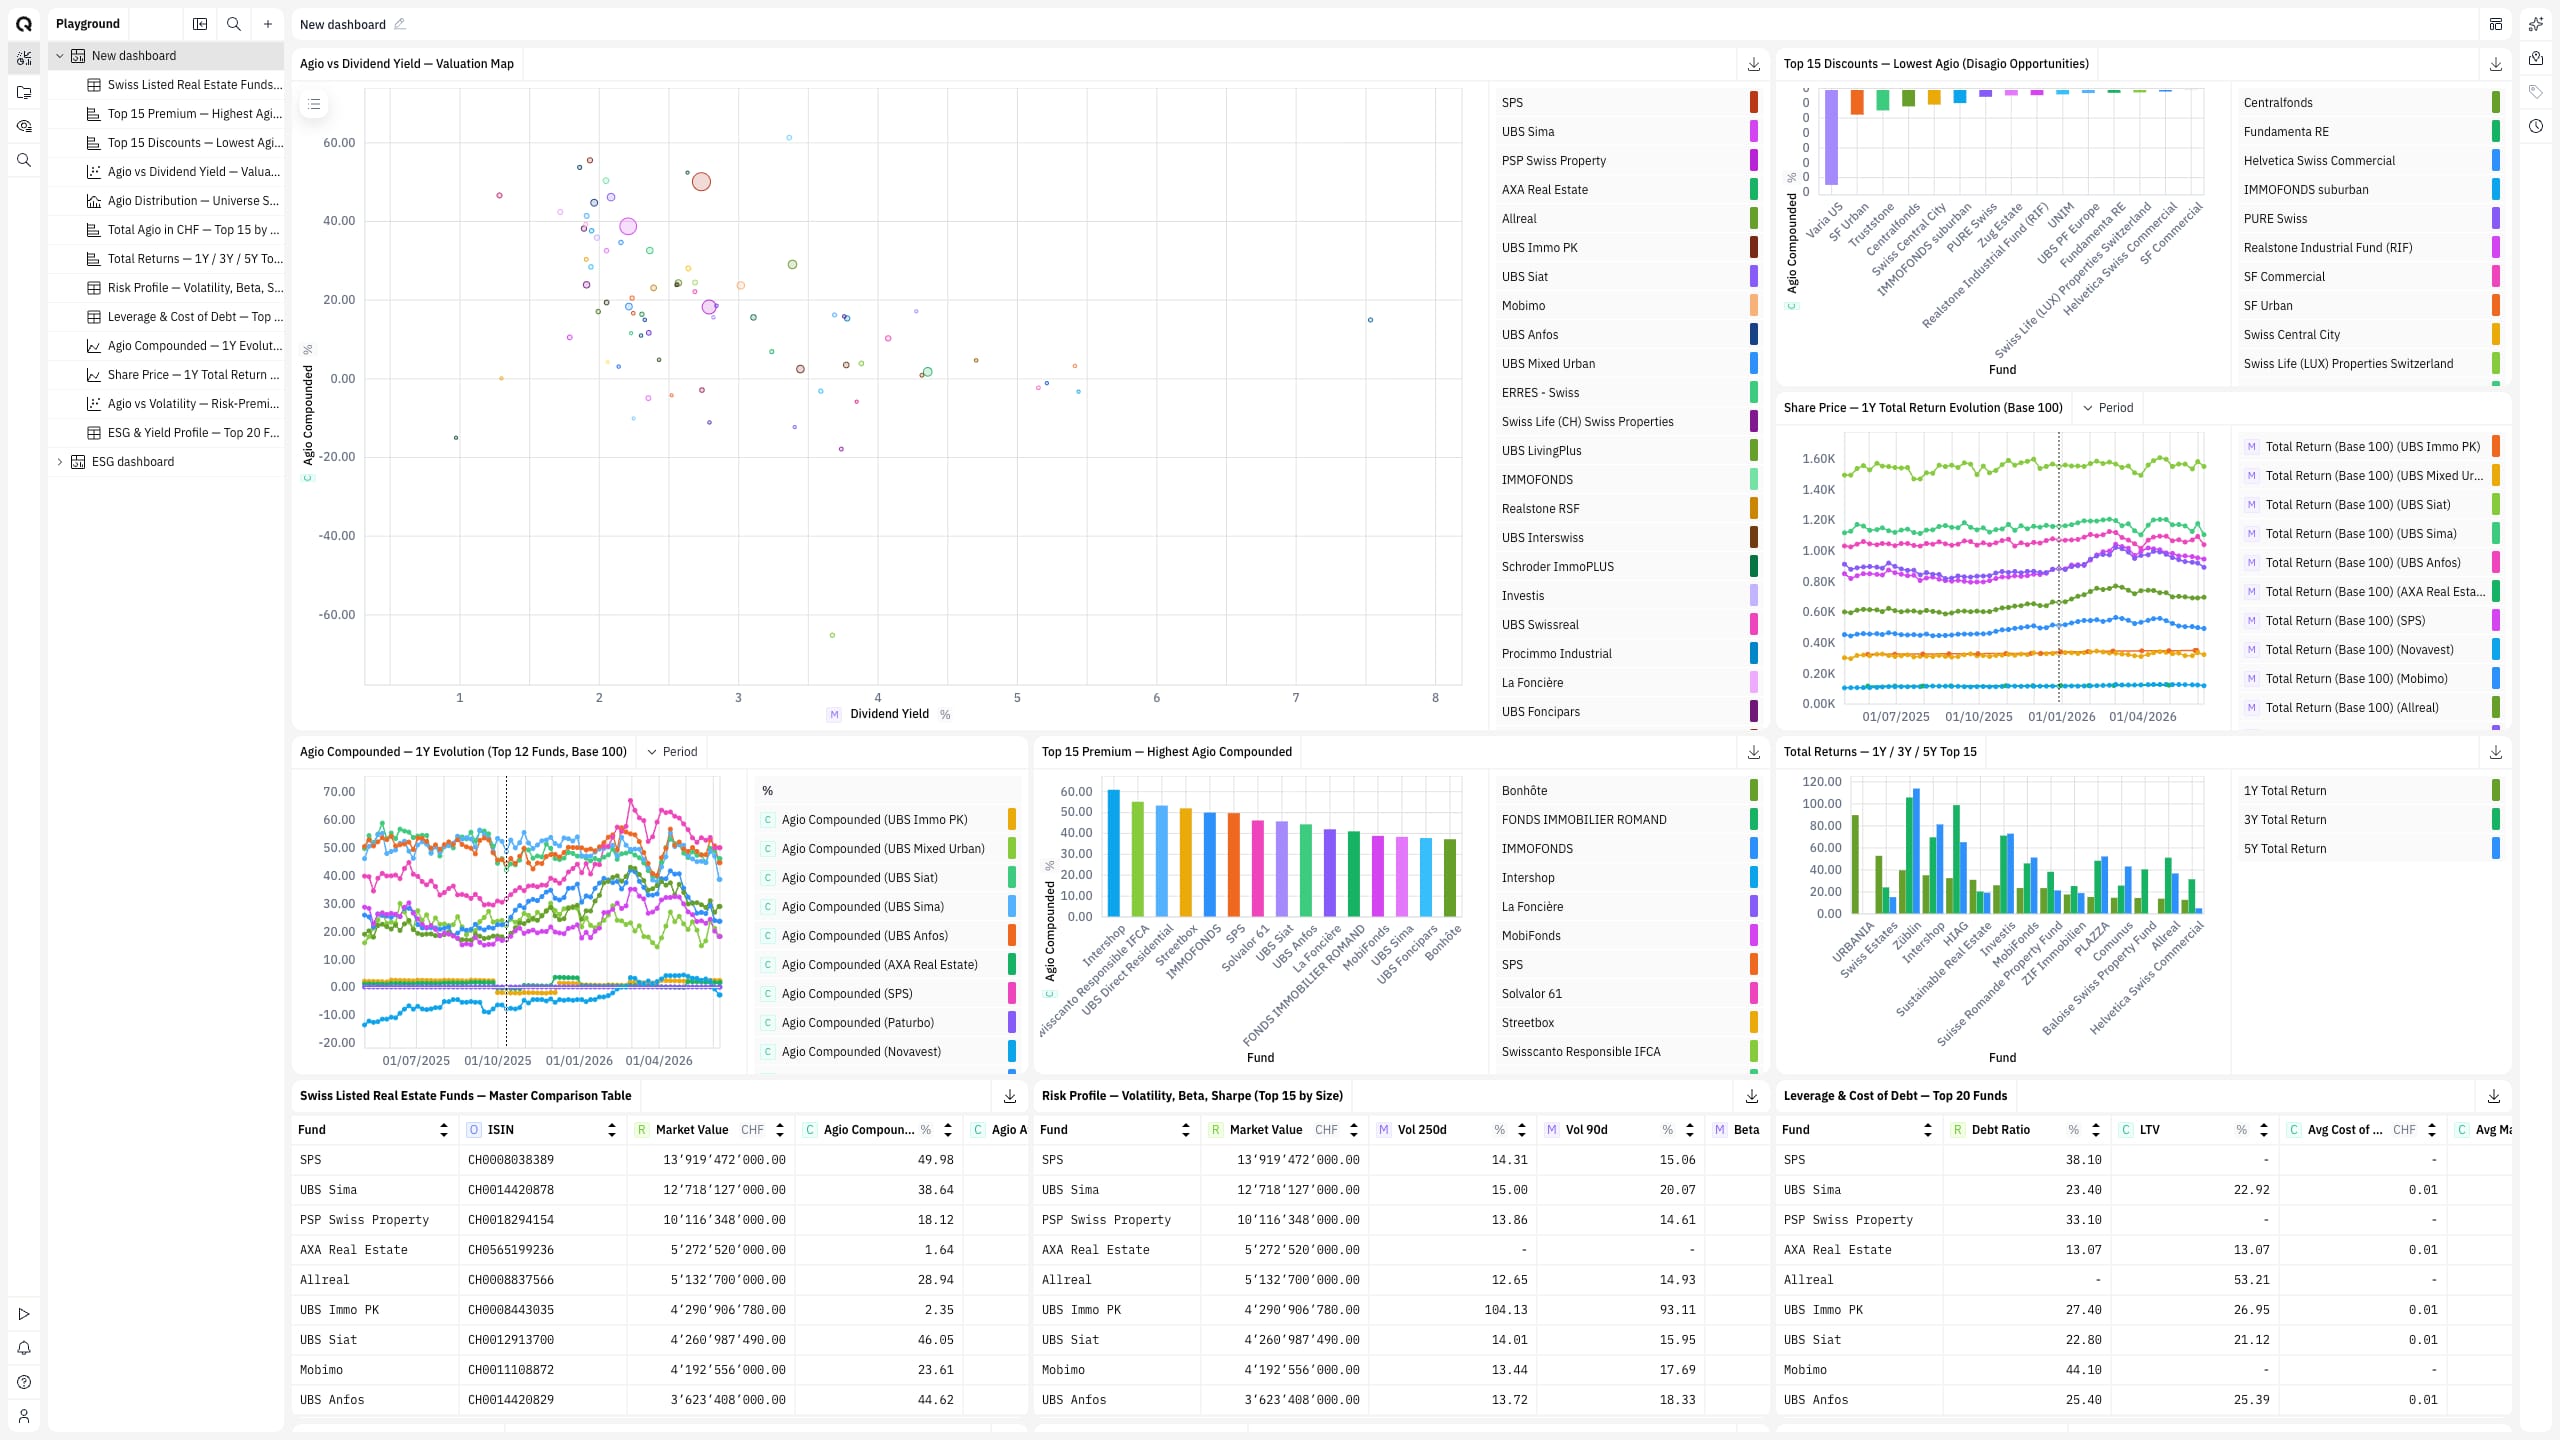The image size is (2560, 1440).
Task: Click Varia US bar in Discounts chart
Action: pyautogui.click(x=1831, y=138)
